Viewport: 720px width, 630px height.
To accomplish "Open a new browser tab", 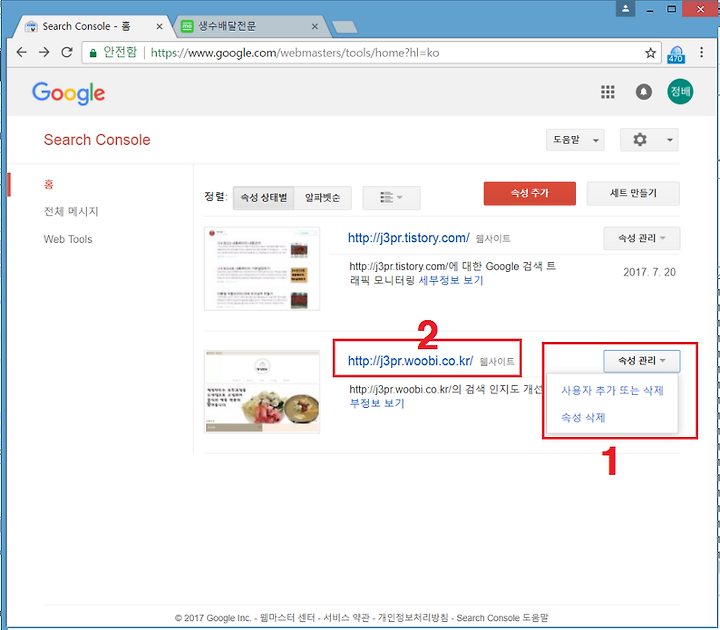I will 344,27.
